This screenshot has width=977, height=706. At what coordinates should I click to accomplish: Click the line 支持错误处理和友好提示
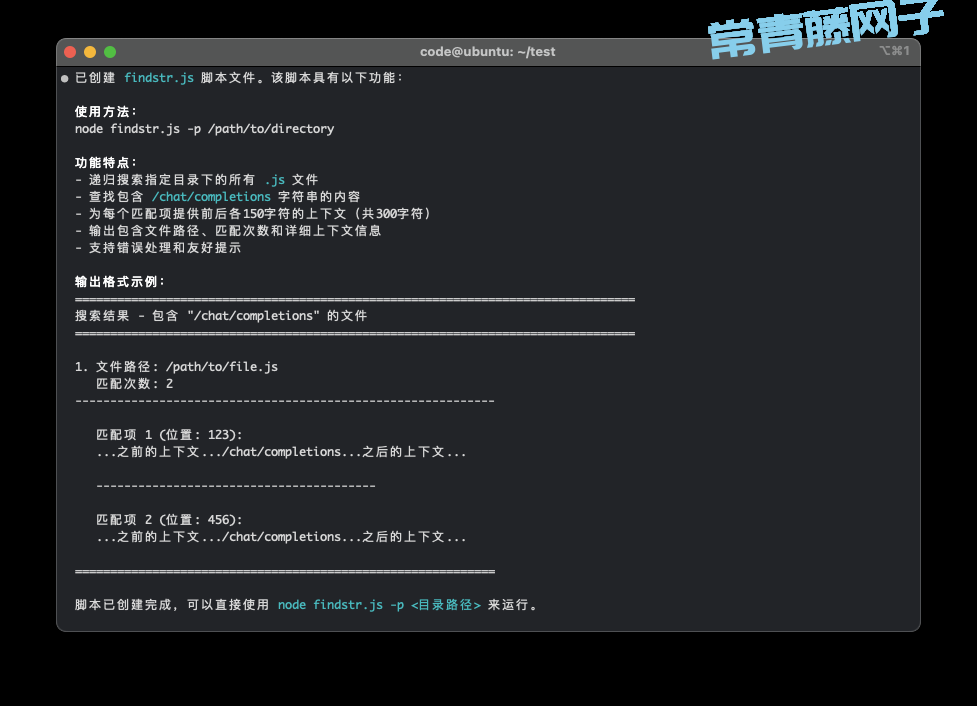pyautogui.click(x=162, y=248)
